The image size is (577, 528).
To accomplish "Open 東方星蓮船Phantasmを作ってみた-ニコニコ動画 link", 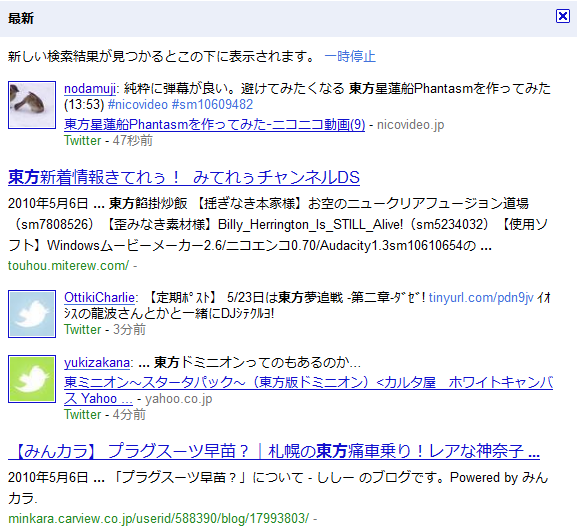I will click(x=215, y=125).
